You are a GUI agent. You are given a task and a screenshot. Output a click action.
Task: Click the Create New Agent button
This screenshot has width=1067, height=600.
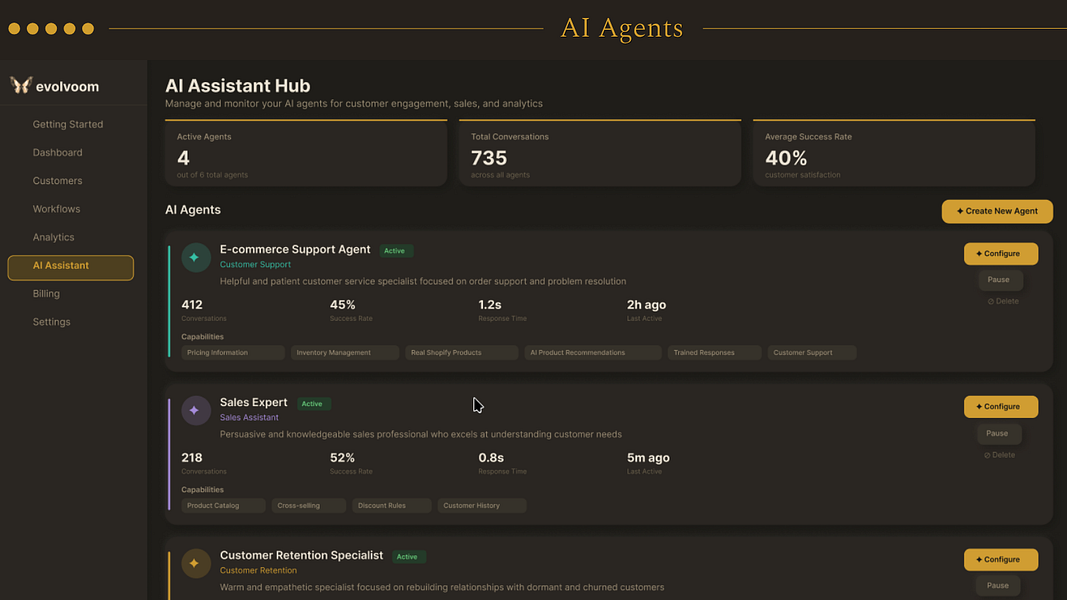pyautogui.click(x=997, y=211)
